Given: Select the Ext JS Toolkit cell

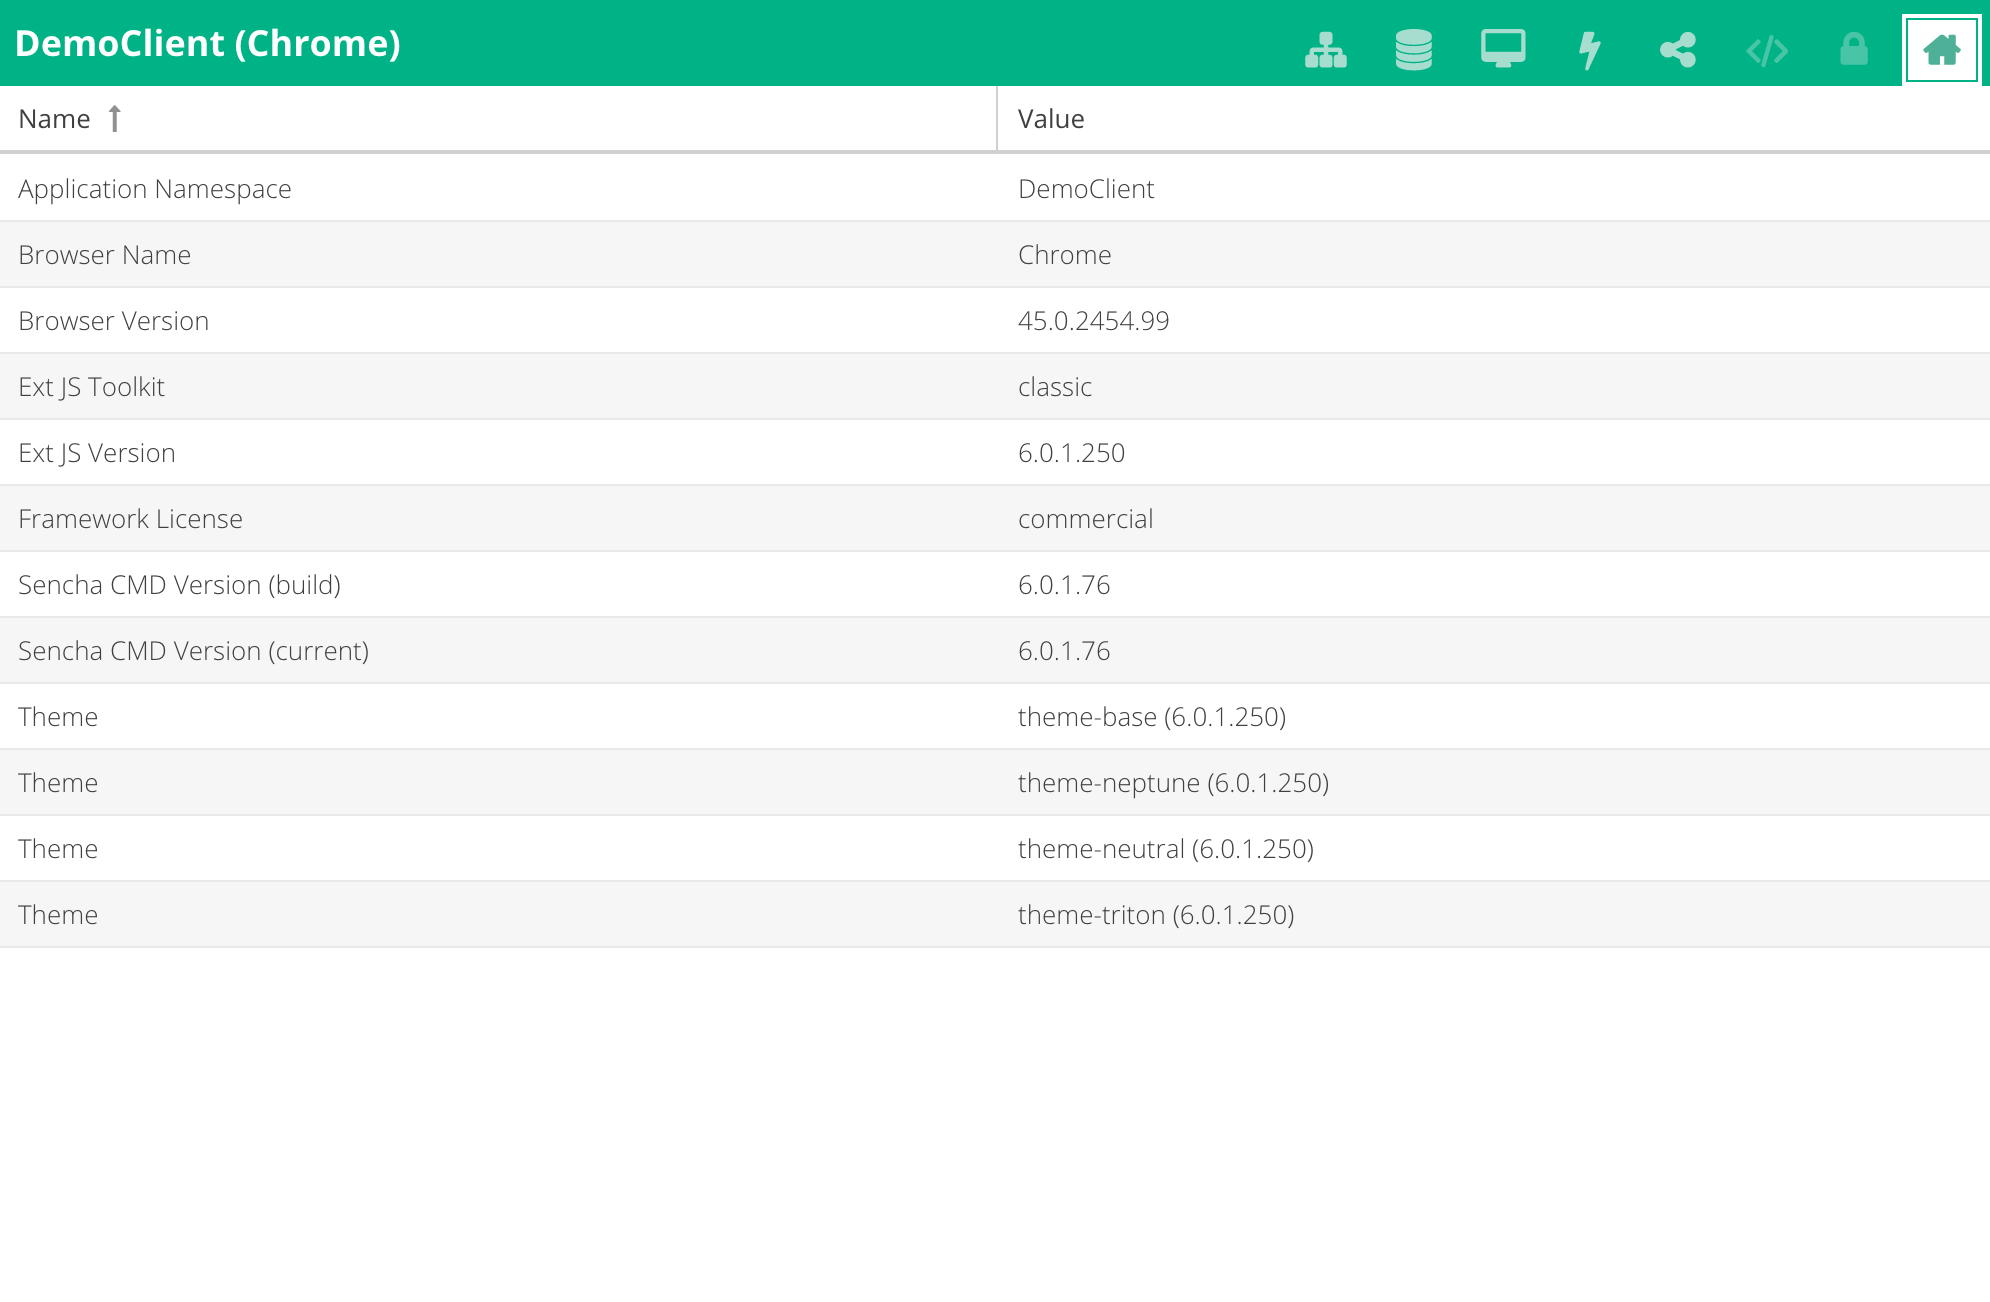Looking at the screenshot, I should pos(498,386).
